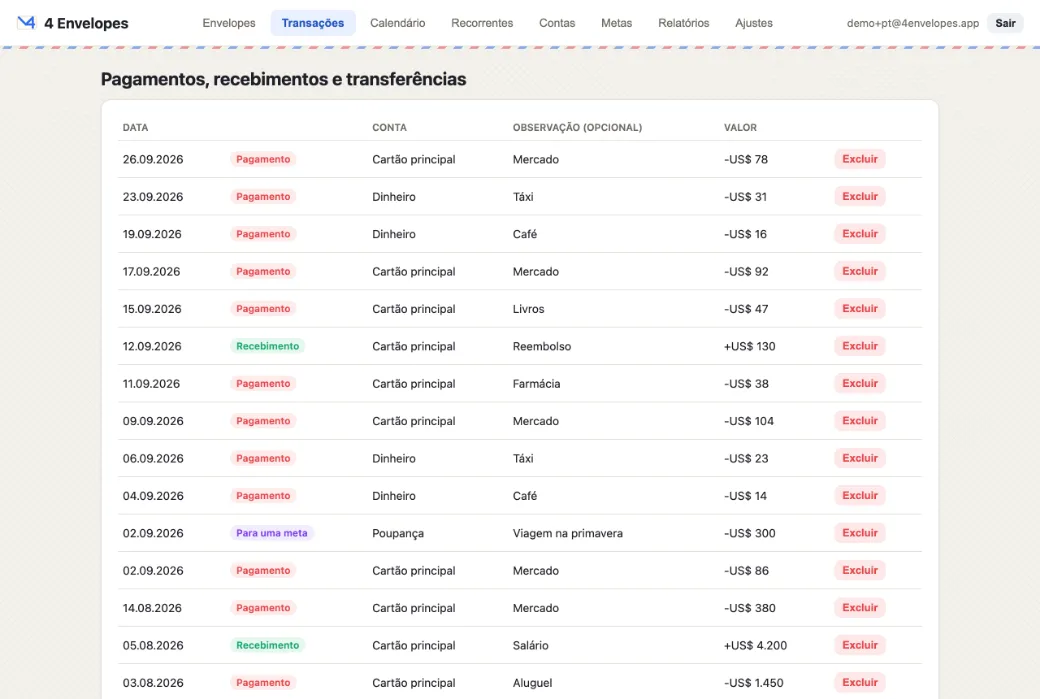
Task: Click the Sair button
Action: click(1005, 23)
